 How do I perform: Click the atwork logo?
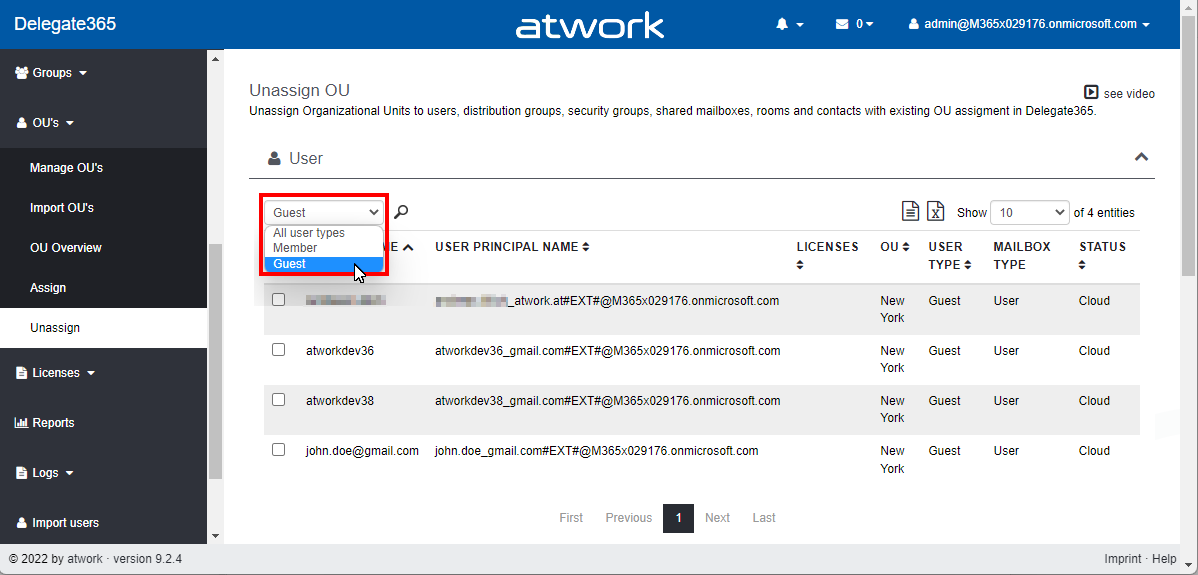tap(590, 26)
